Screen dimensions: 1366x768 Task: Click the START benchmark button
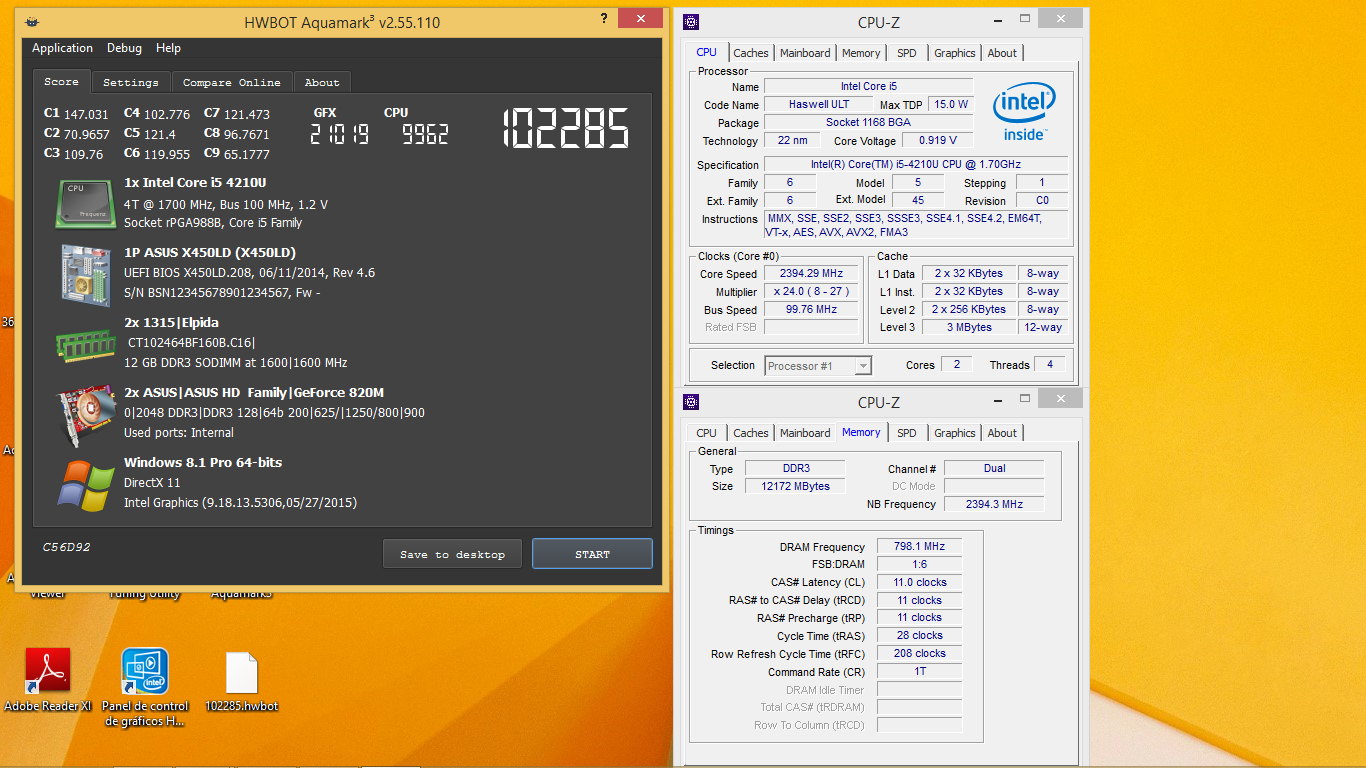coord(592,554)
